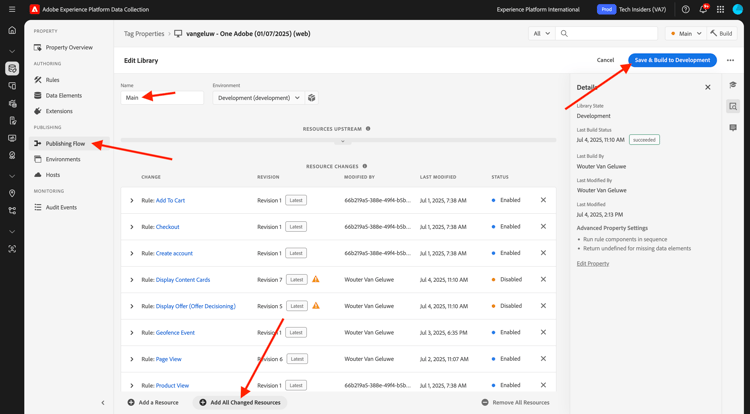This screenshot has height=414, width=750.
Task: Open the All search filter dropdown
Action: point(541,33)
